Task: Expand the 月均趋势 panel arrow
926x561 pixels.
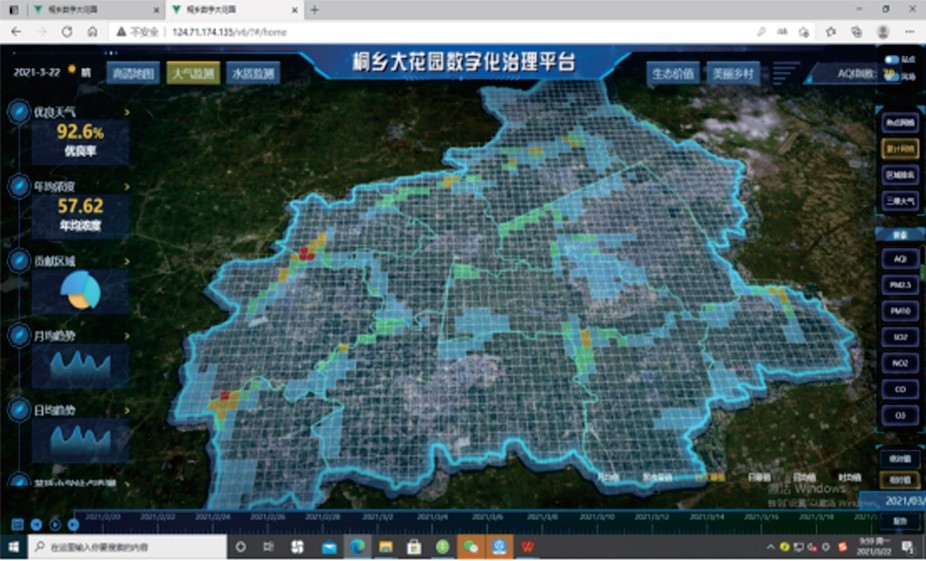Action: pos(126,335)
